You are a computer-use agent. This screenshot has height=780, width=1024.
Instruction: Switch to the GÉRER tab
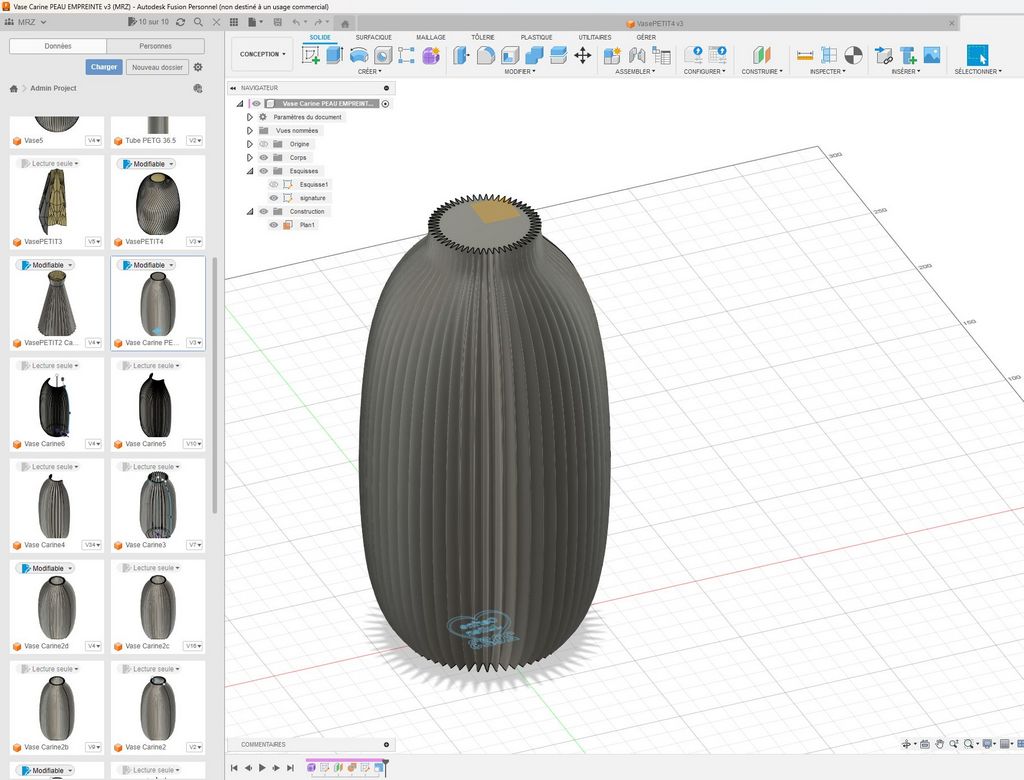[646, 37]
